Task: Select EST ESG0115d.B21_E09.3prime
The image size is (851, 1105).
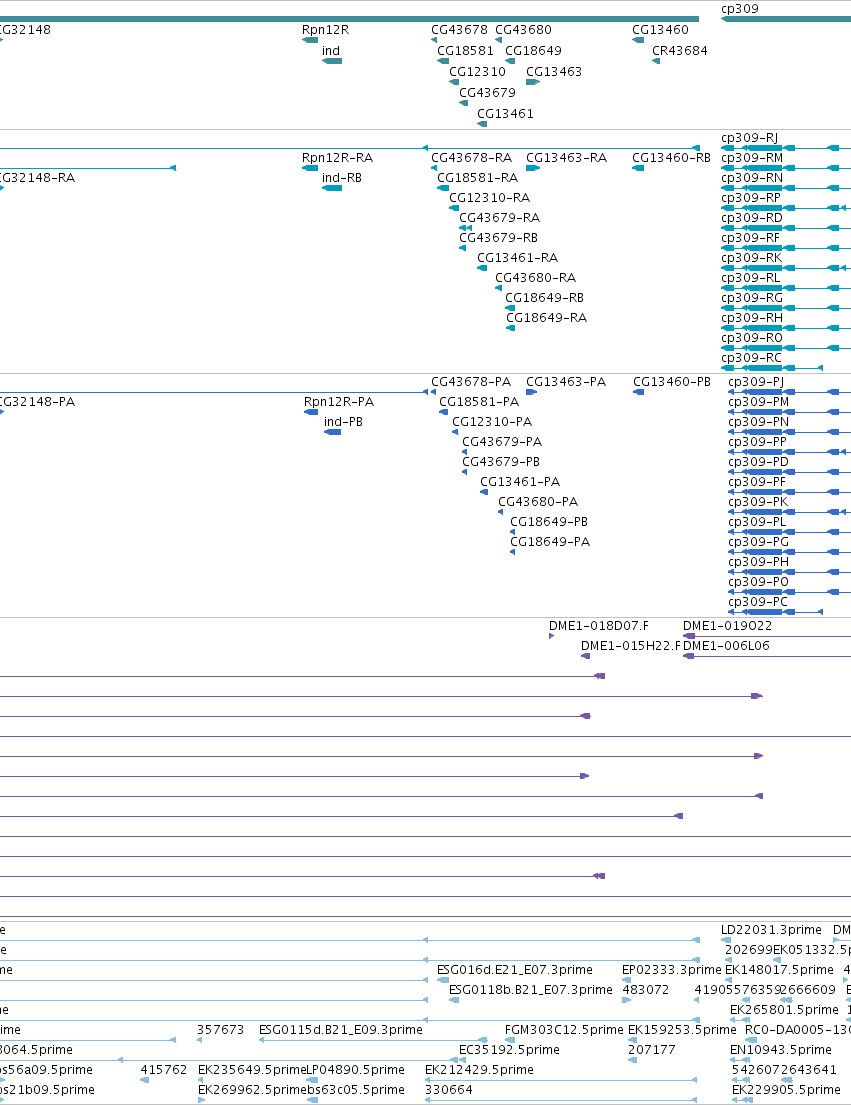Action: pos(341,1030)
